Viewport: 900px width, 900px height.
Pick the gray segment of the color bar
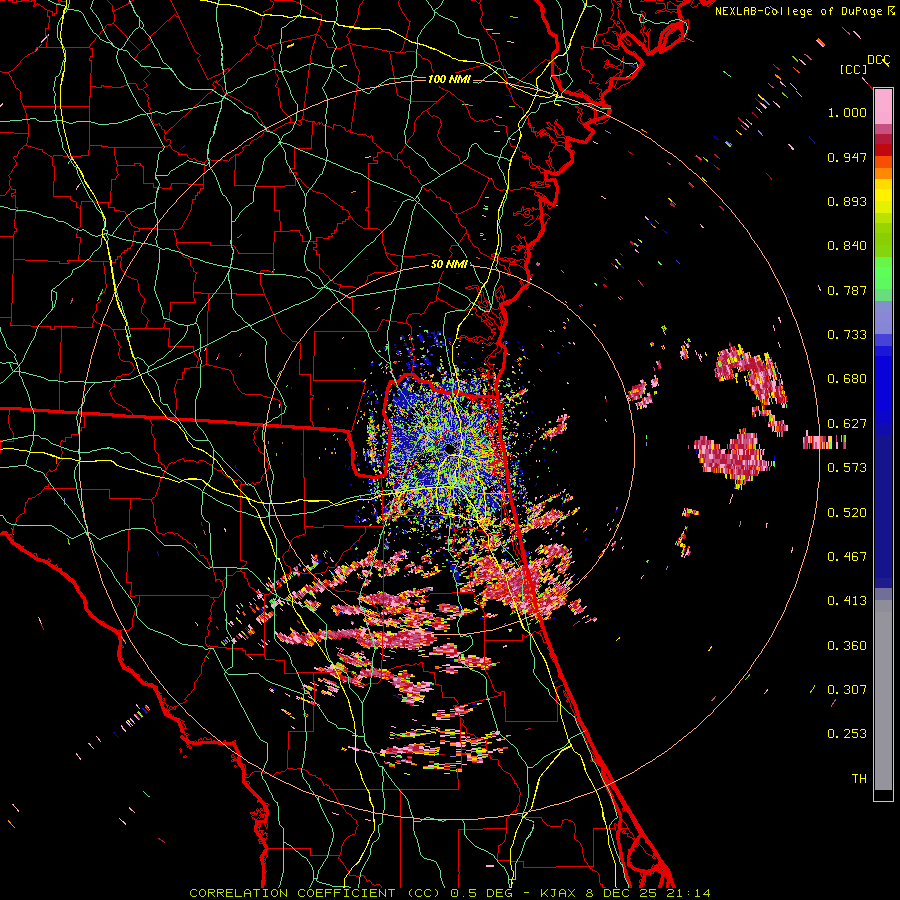point(883,695)
